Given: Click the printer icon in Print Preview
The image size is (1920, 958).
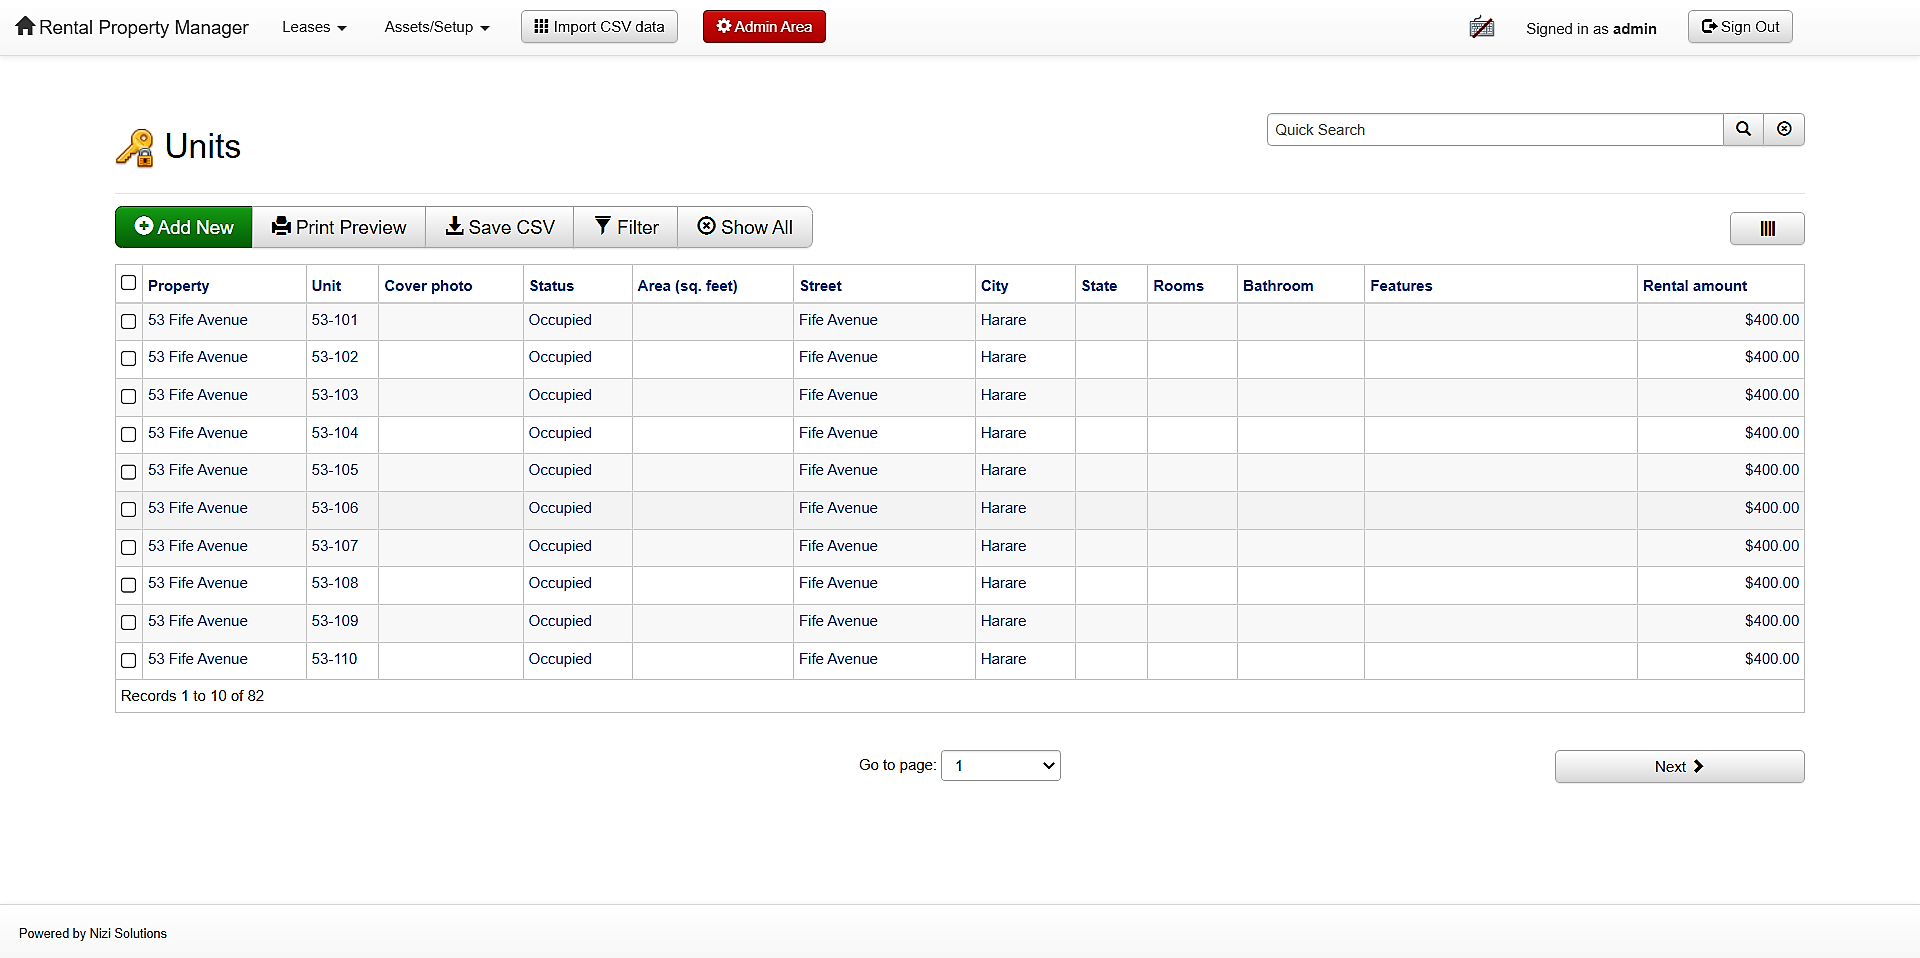Looking at the screenshot, I should (x=281, y=227).
